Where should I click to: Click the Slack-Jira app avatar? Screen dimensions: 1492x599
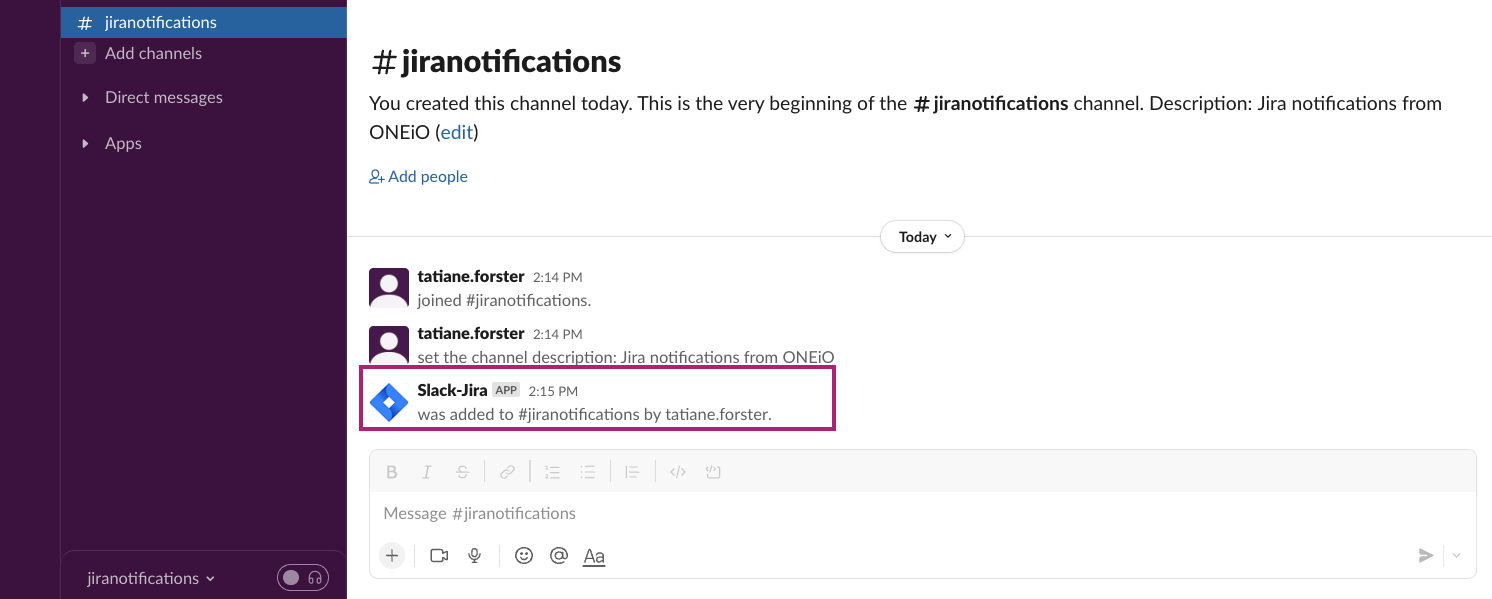389,403
